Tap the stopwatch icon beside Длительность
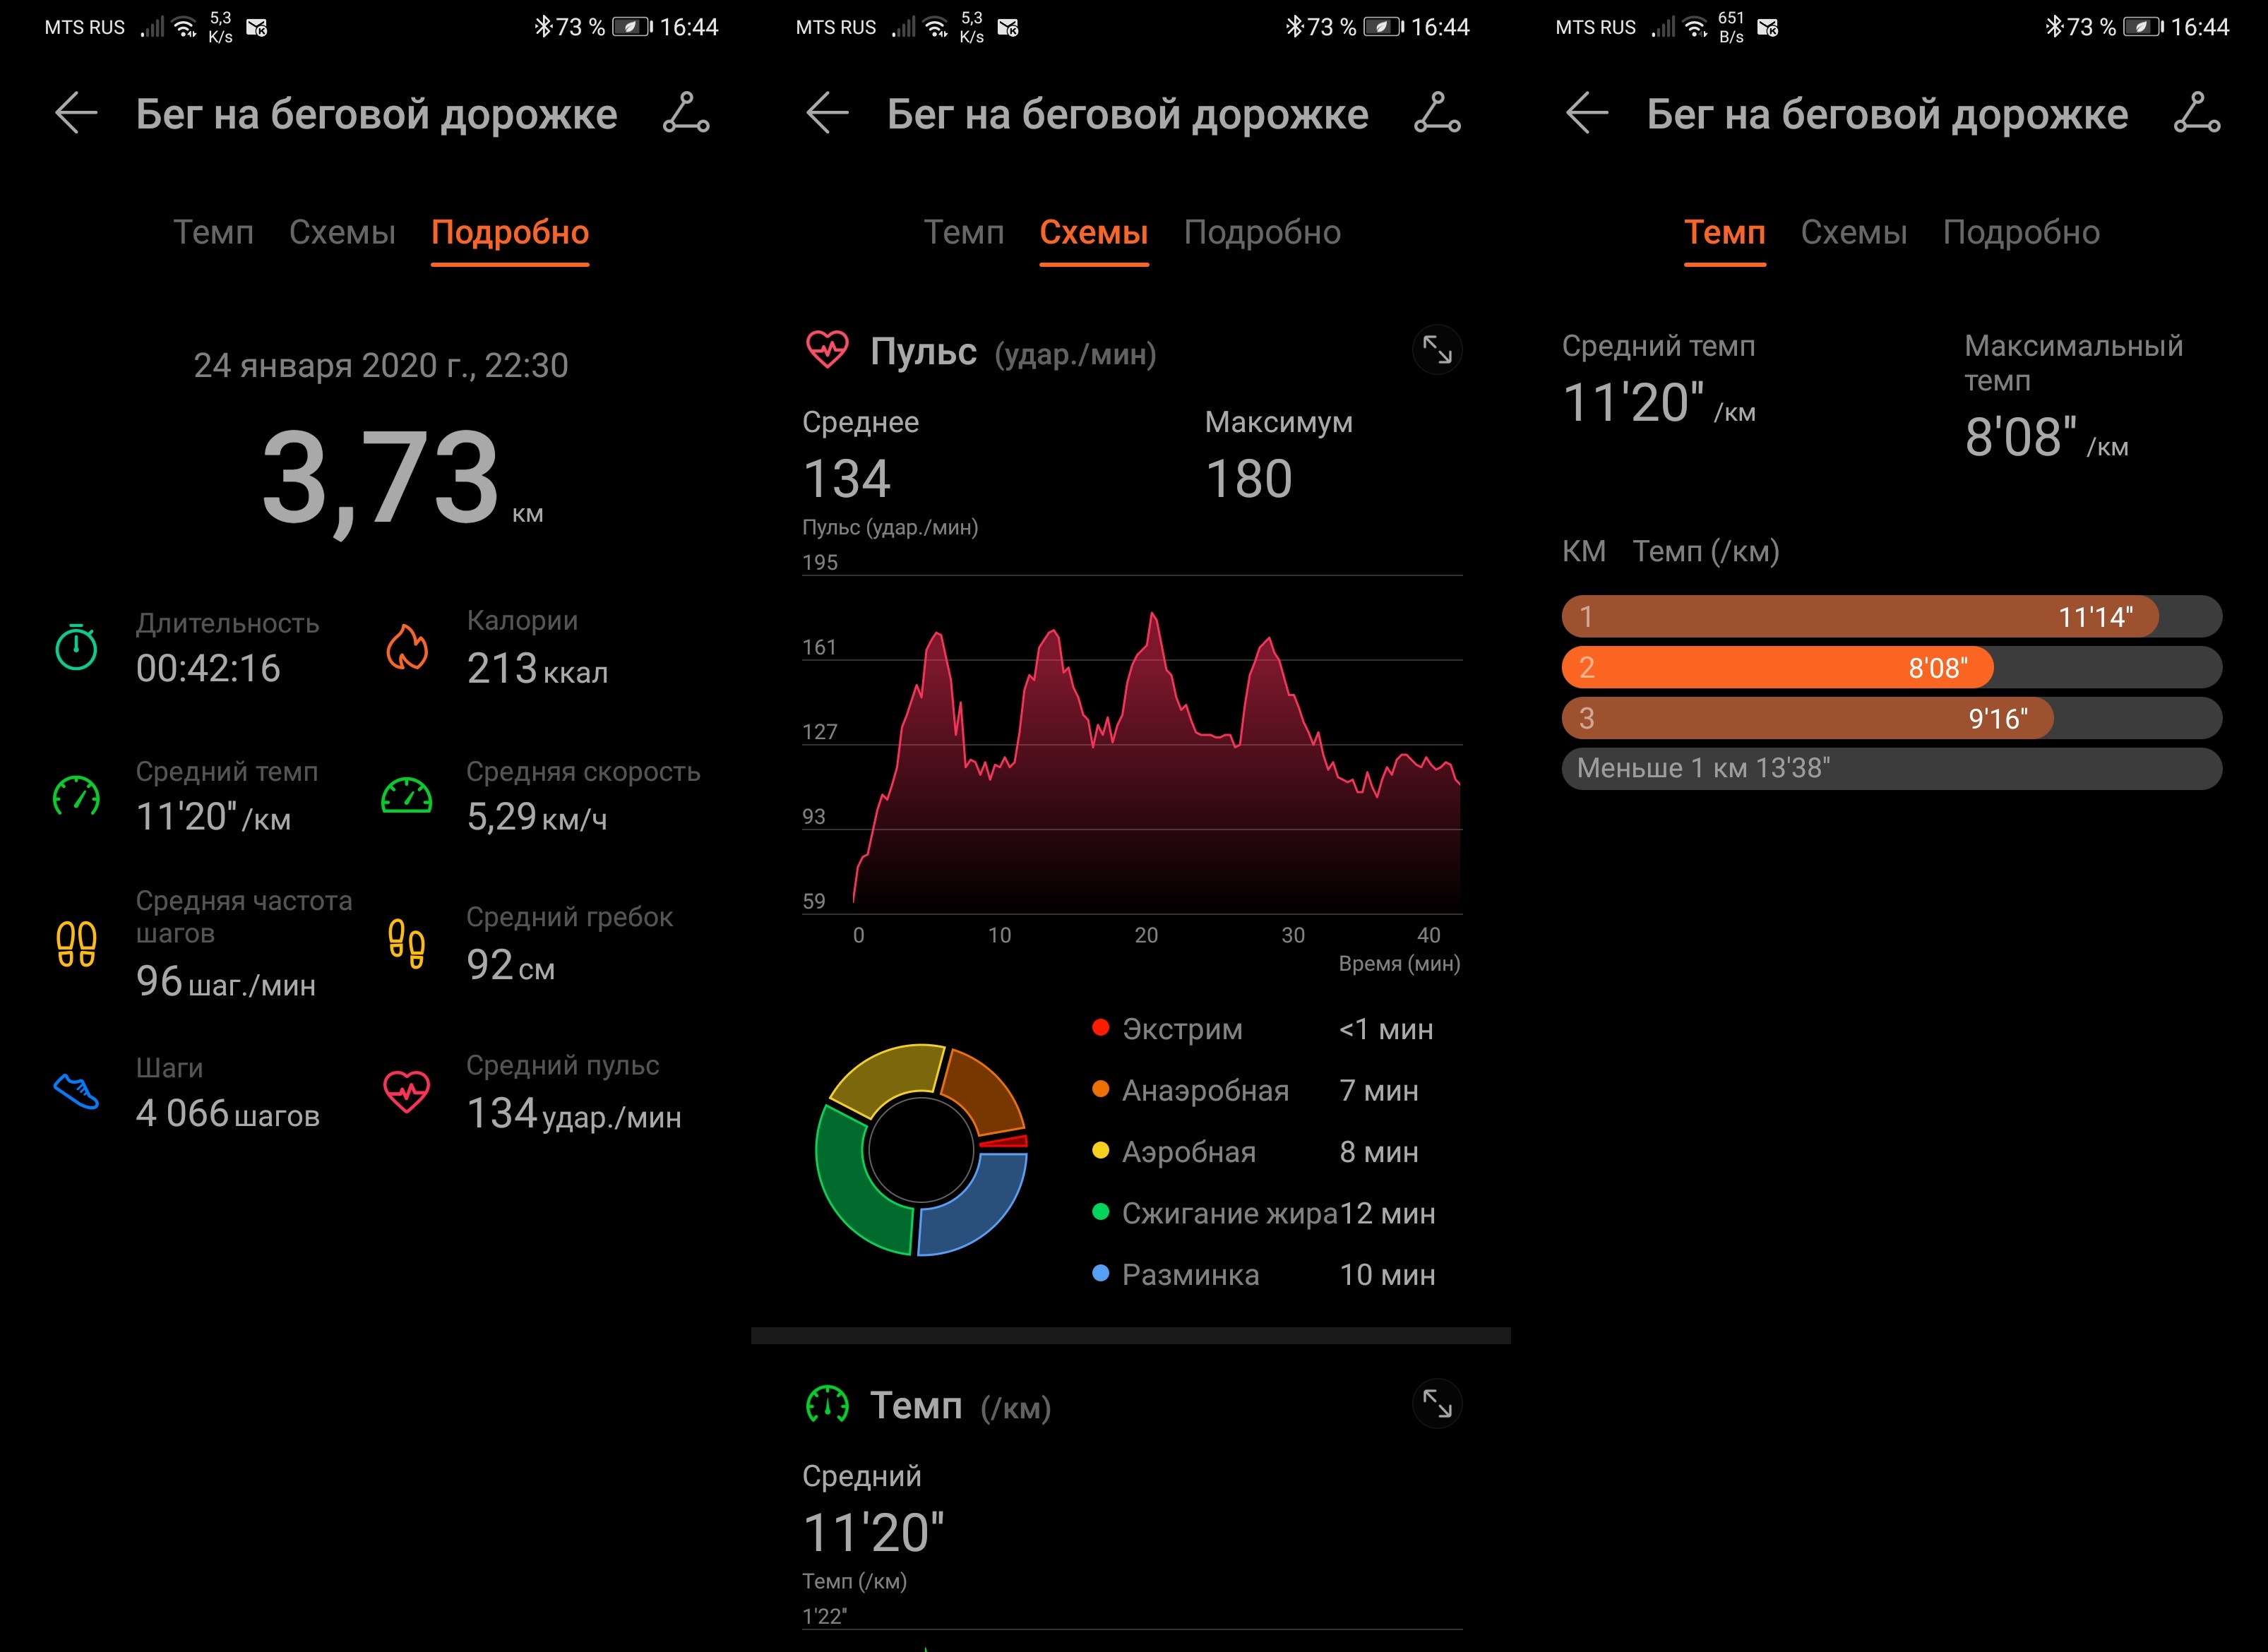This screenshot has width=2268, height=1652. 76,647
